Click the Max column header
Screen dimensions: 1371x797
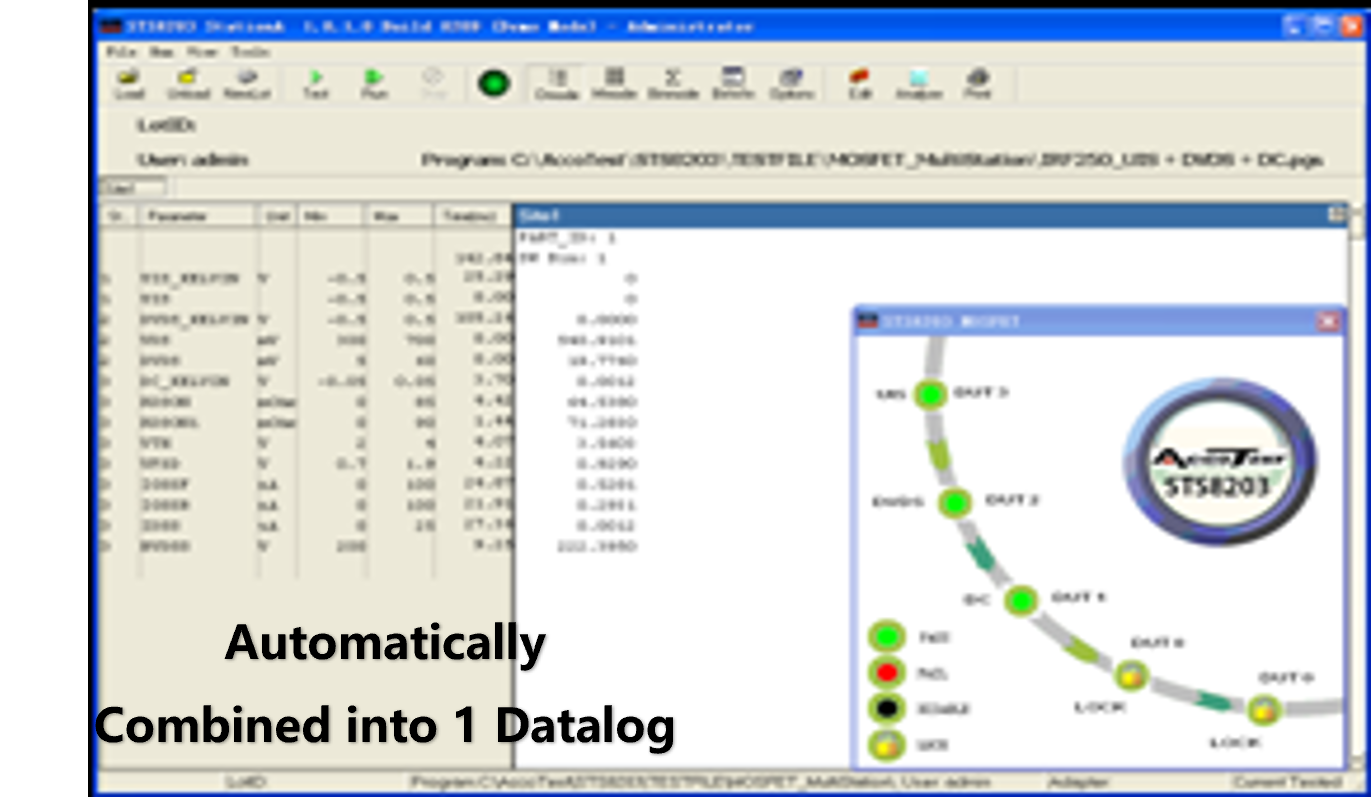tap(399, 216)
